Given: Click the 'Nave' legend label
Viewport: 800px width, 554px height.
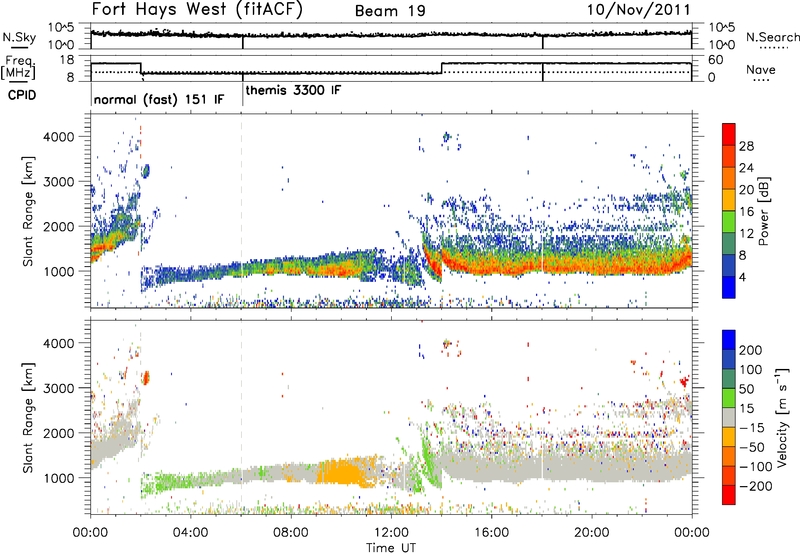Looking at the screenshot, I should [761, 69].
